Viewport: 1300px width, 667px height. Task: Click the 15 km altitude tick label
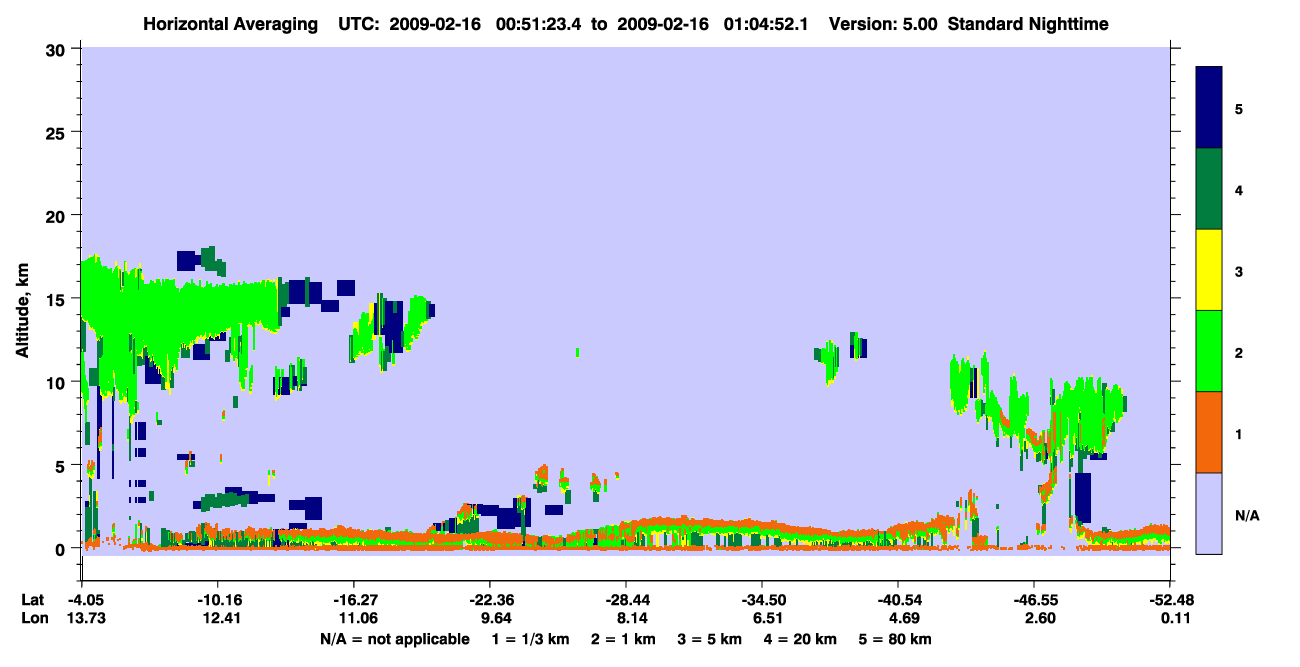(57, 299)
